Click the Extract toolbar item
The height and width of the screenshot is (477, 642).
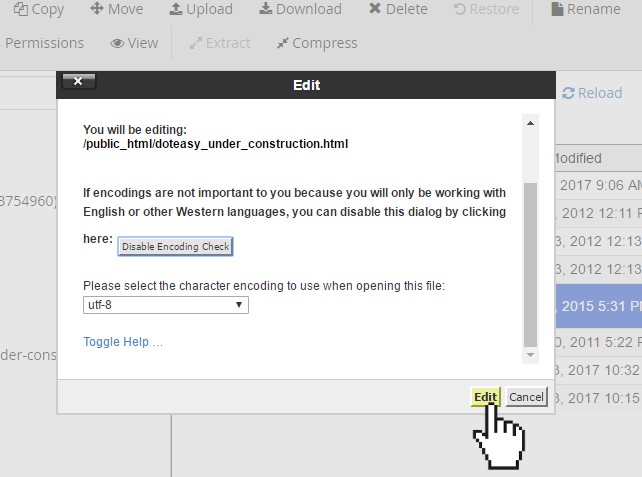(x=220, y=43)
